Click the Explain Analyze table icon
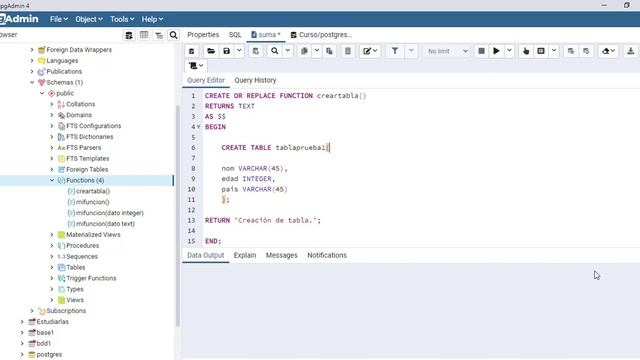The height and width of the screenshot is (360, 640). point(541,51)
